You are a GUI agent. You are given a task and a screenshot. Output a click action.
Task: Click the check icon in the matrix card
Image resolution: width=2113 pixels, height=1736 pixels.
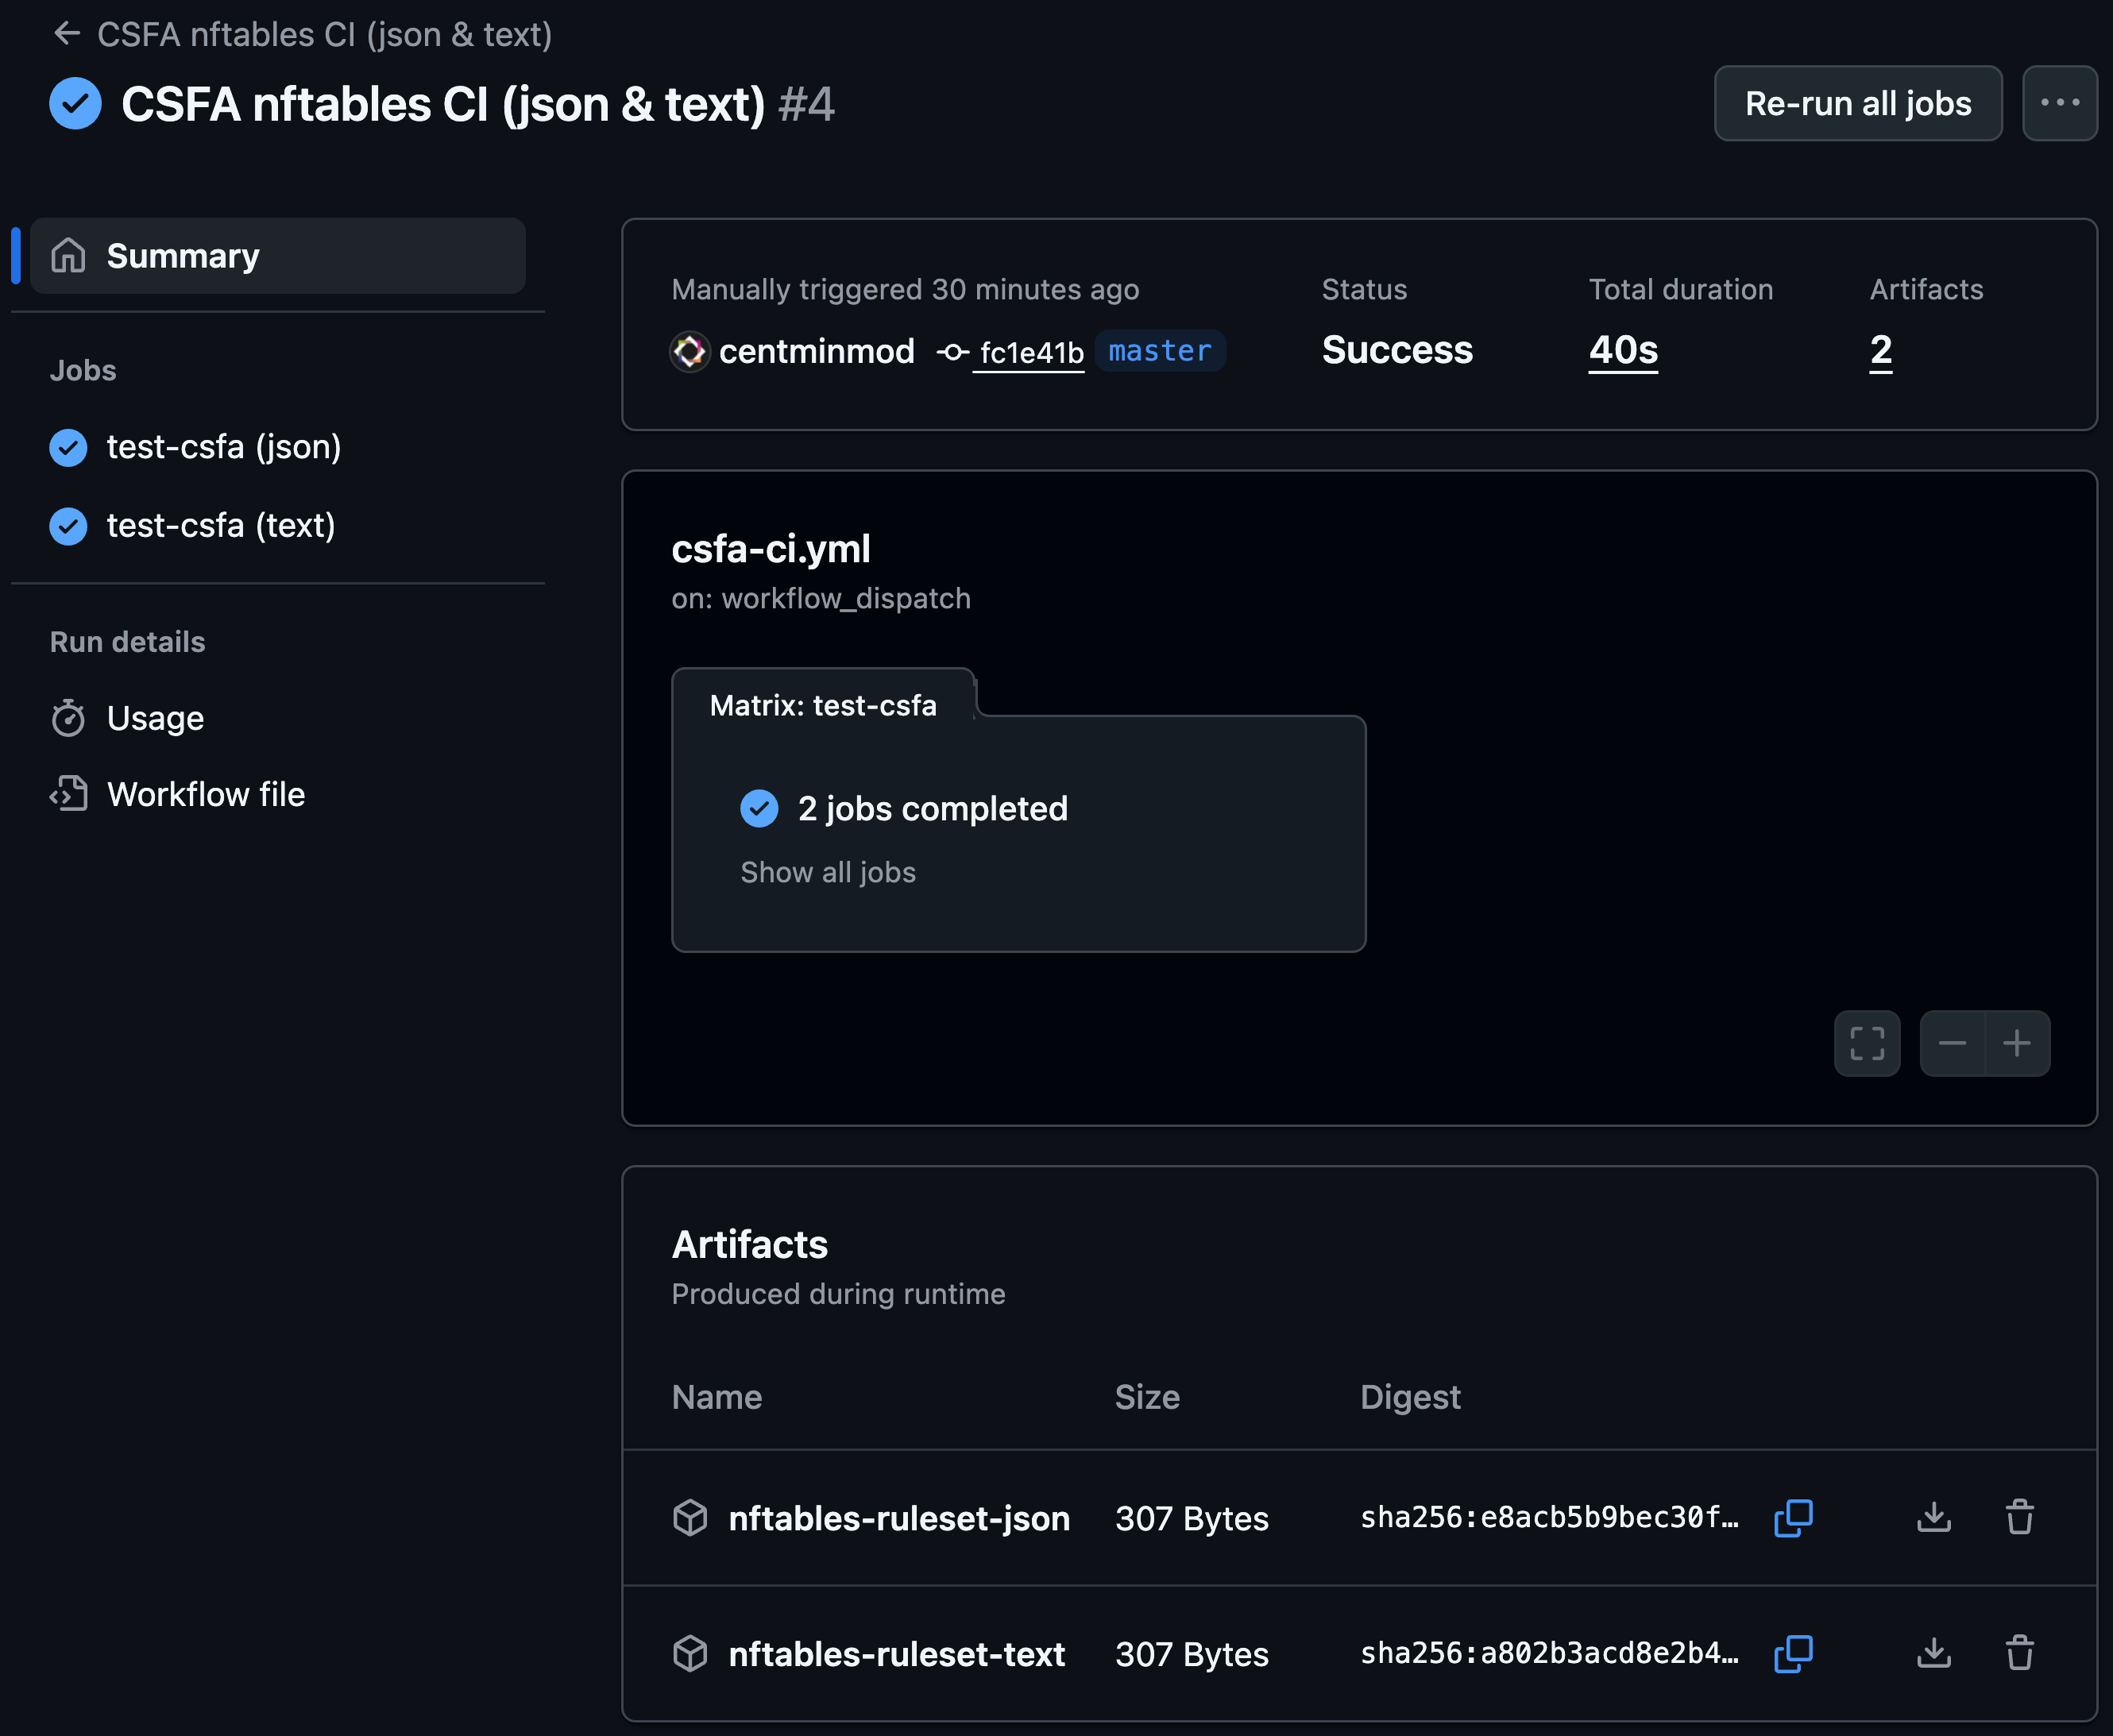coord(759,808)
